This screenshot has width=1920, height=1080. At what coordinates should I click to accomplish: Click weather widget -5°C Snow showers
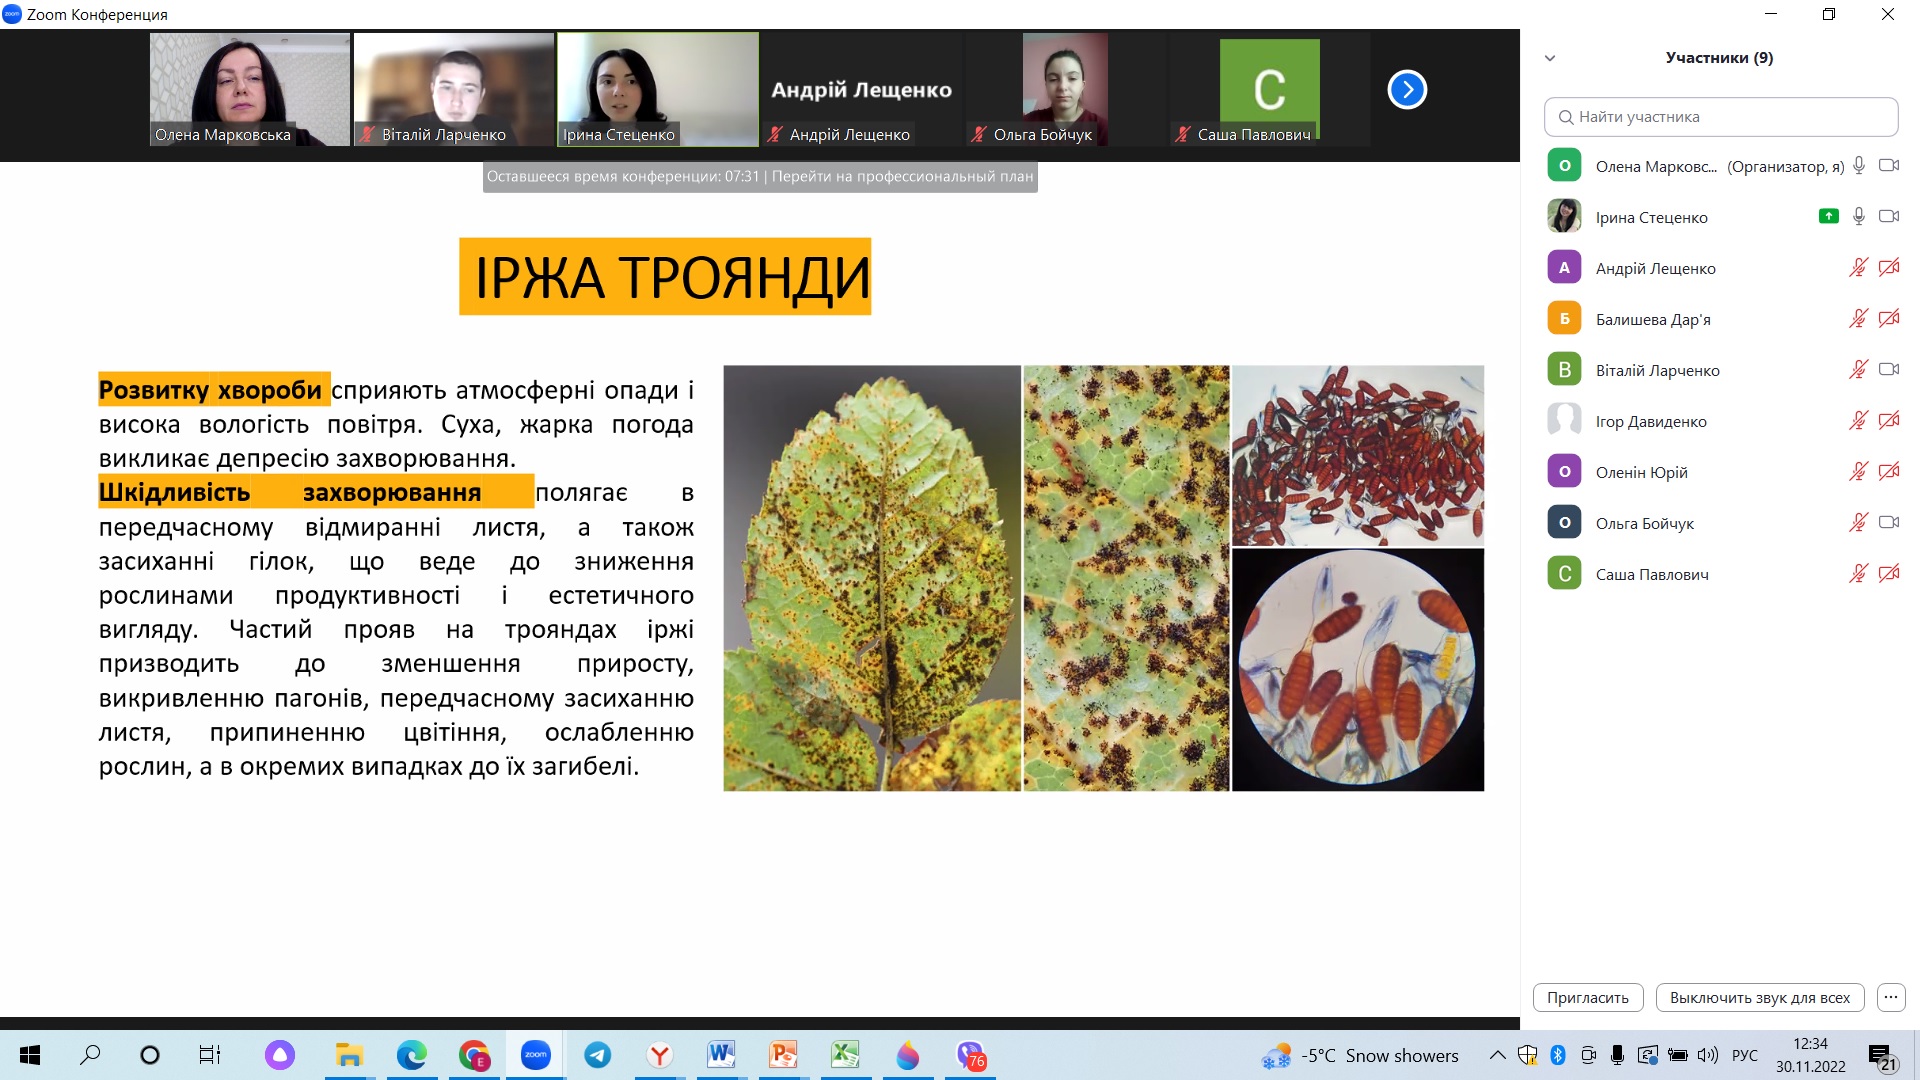(1360, 1056)
